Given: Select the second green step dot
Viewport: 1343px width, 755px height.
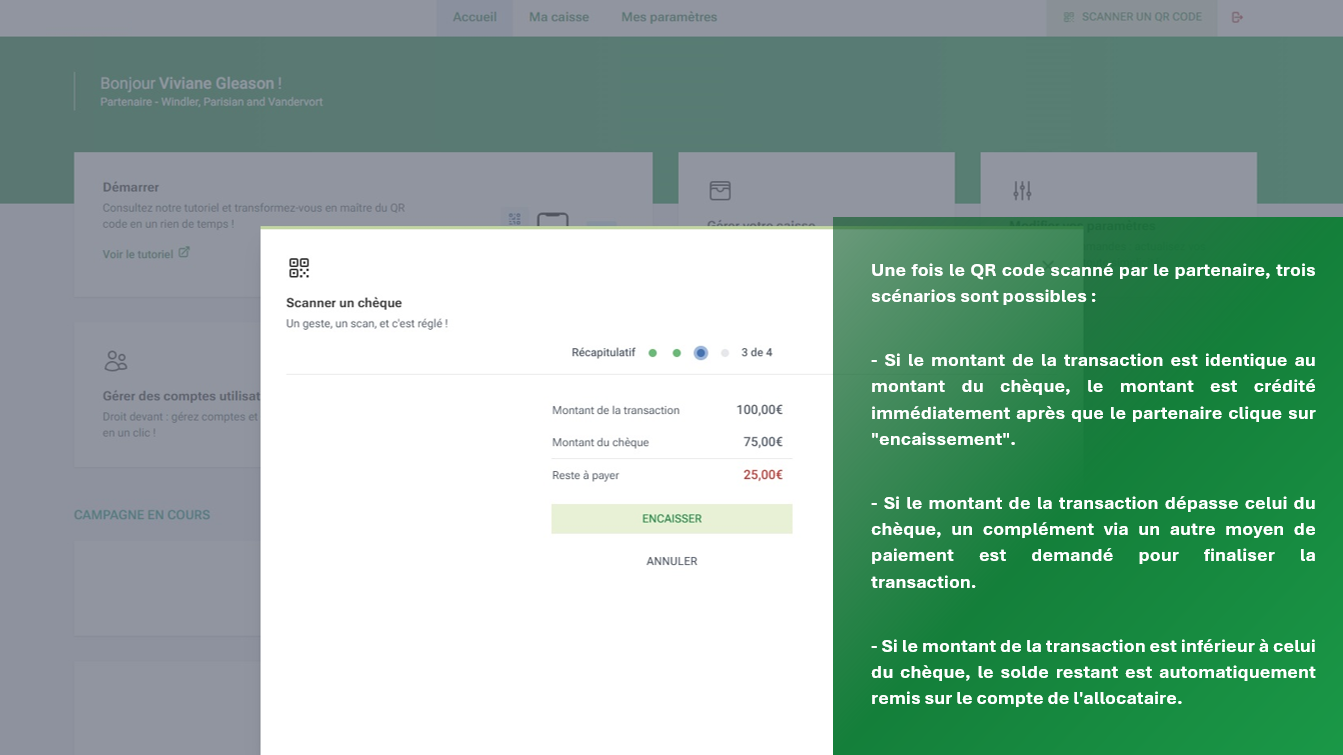Looking at the screenshot, I should [677, 353].
